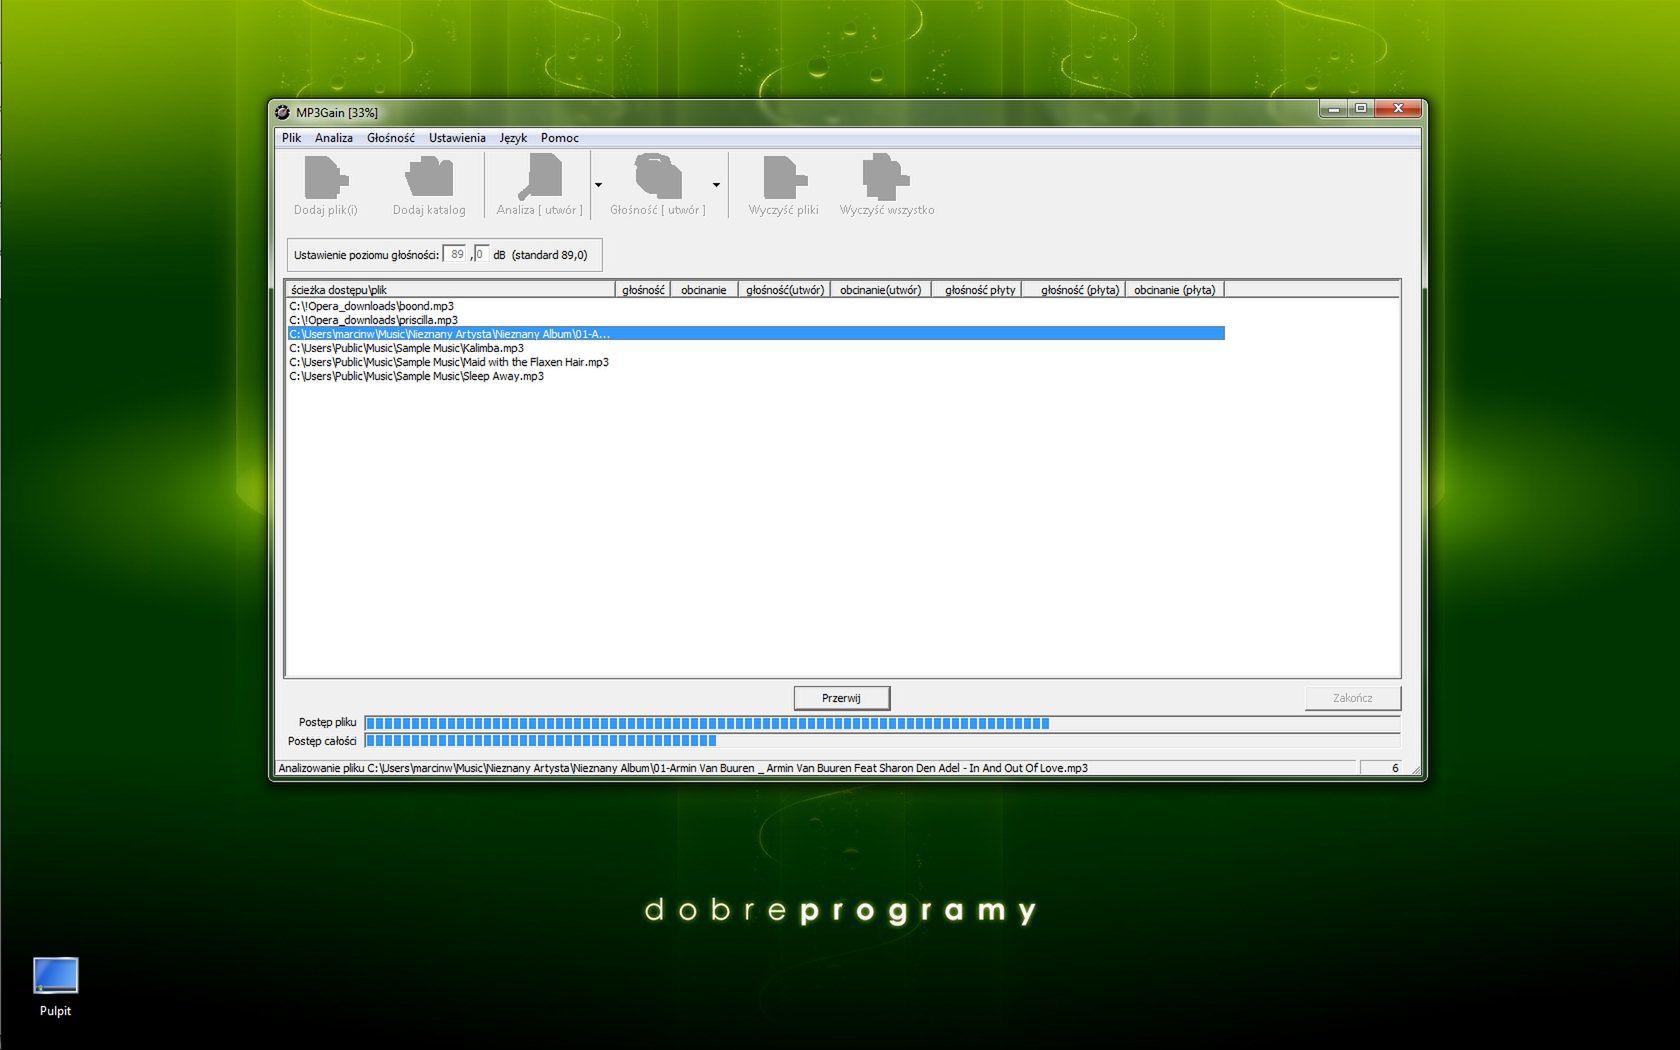Maximize the MP3Gain window
The width and height of the screenshot is (1680, 1050).
pos(1360,108)
